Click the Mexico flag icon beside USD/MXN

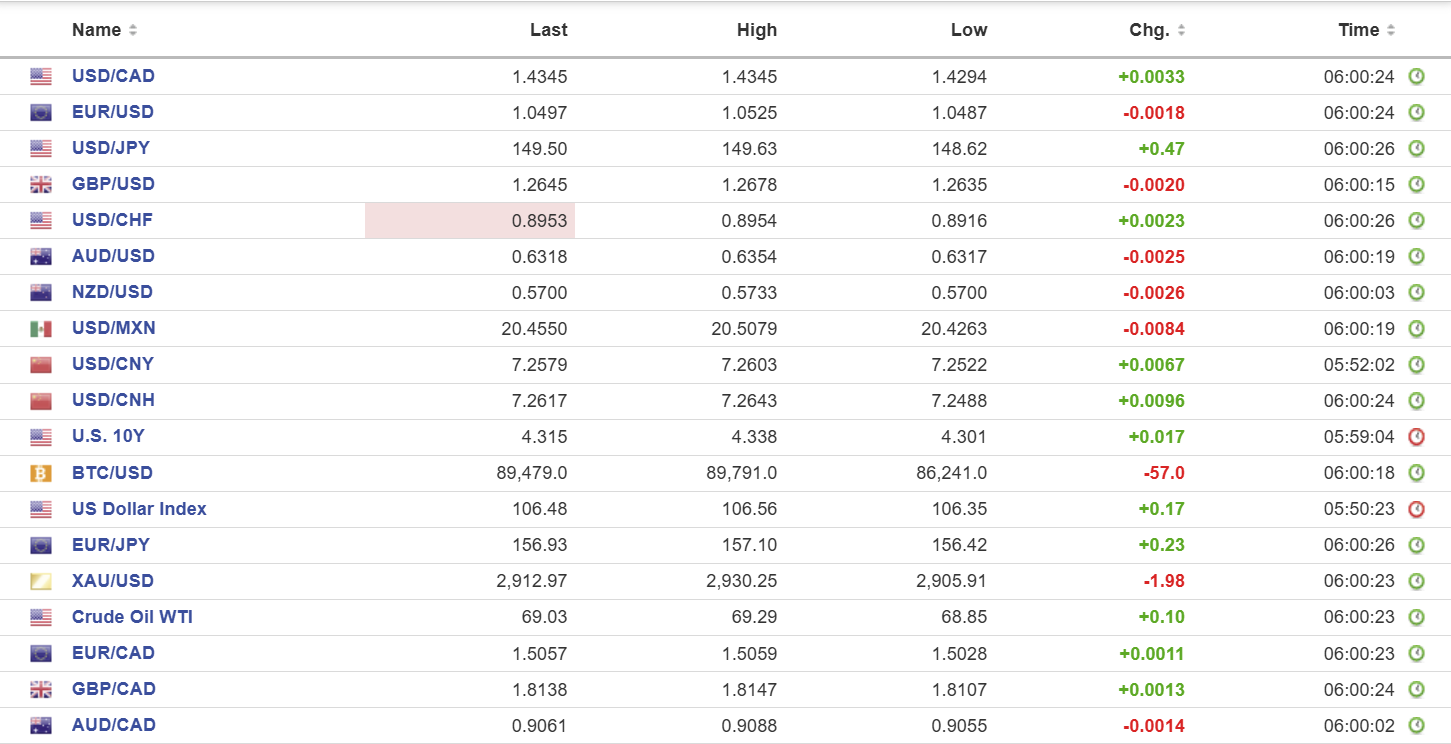pyautogui.click(x=41, y=329)
